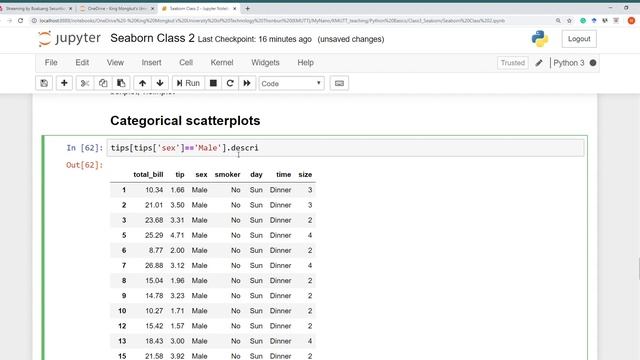Click total_bill value 26.88 in row 7

click(x=154, y=266)
